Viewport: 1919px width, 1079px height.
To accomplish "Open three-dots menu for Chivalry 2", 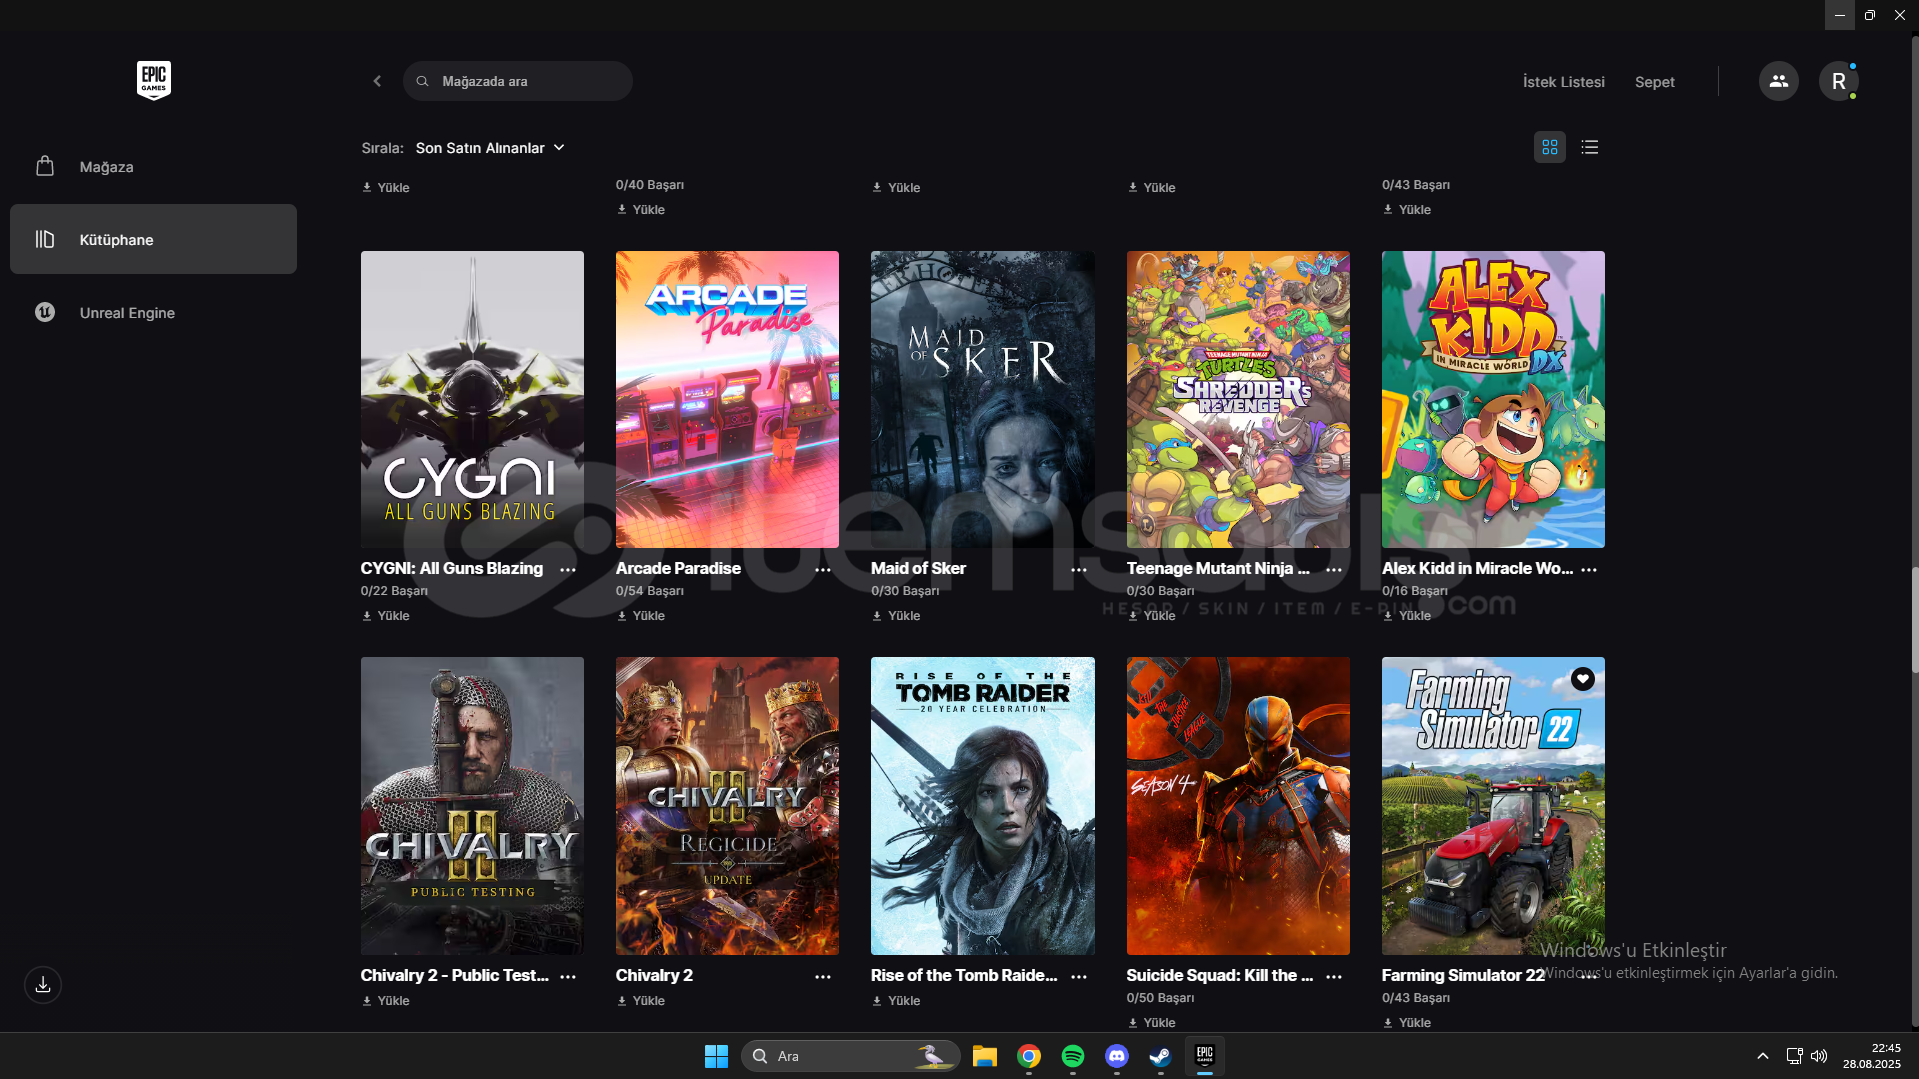I will (823, 976).
